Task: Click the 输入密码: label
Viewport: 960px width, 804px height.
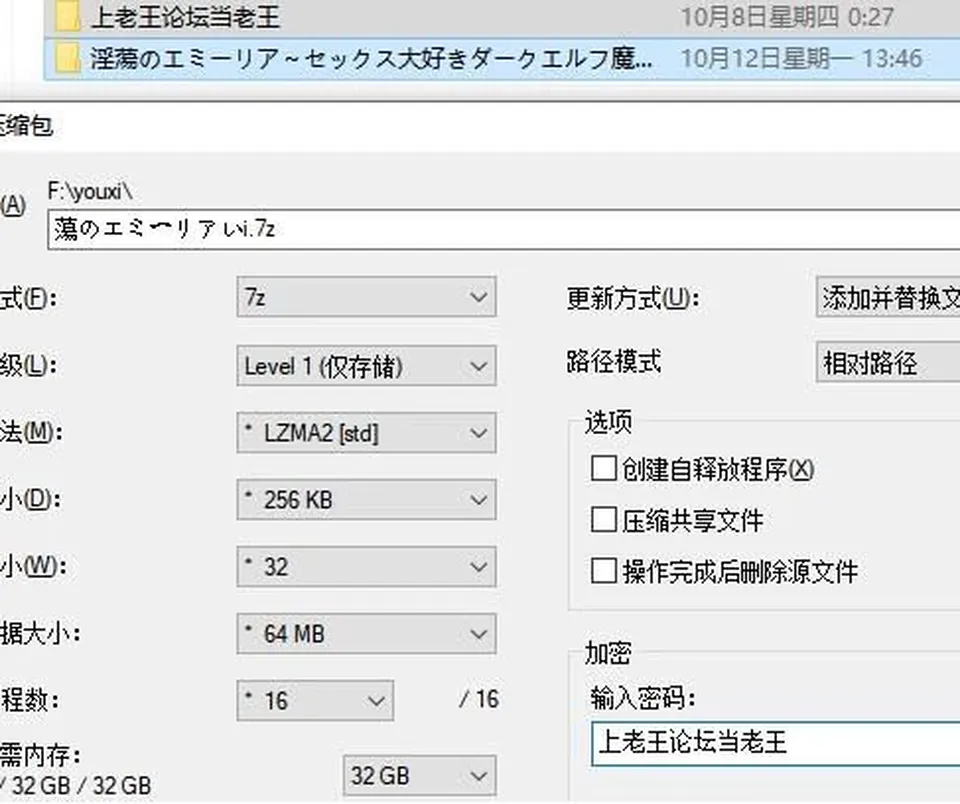Action: pos(643,697)
